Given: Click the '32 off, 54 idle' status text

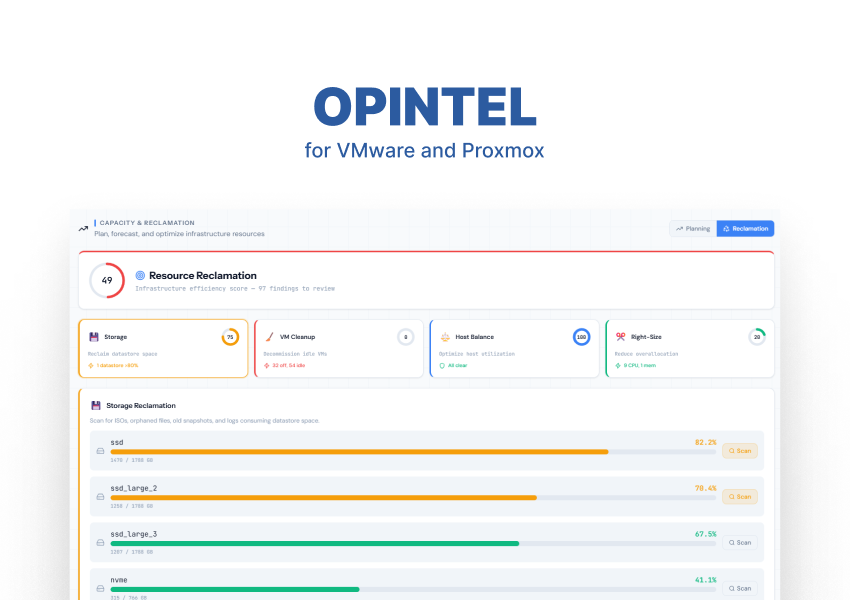Looking at the screenshot, I should tap(288, 365).
